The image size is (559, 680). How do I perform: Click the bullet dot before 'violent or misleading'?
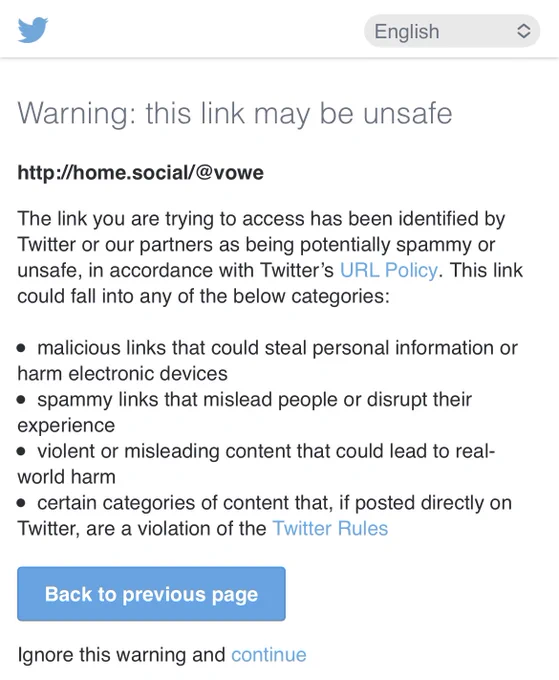tap(21, 451)
